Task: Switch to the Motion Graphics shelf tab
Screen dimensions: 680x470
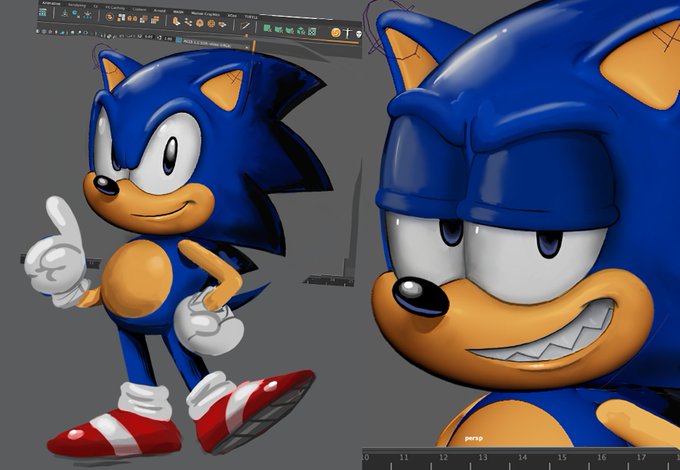Action: pyautogui.click(x=204, y=14)
